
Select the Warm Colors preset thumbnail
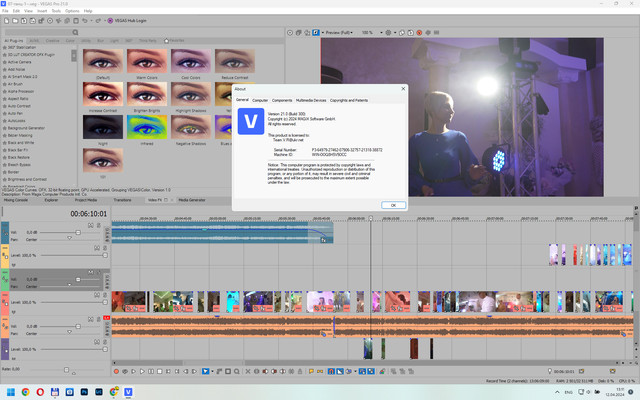click(147, 61)
